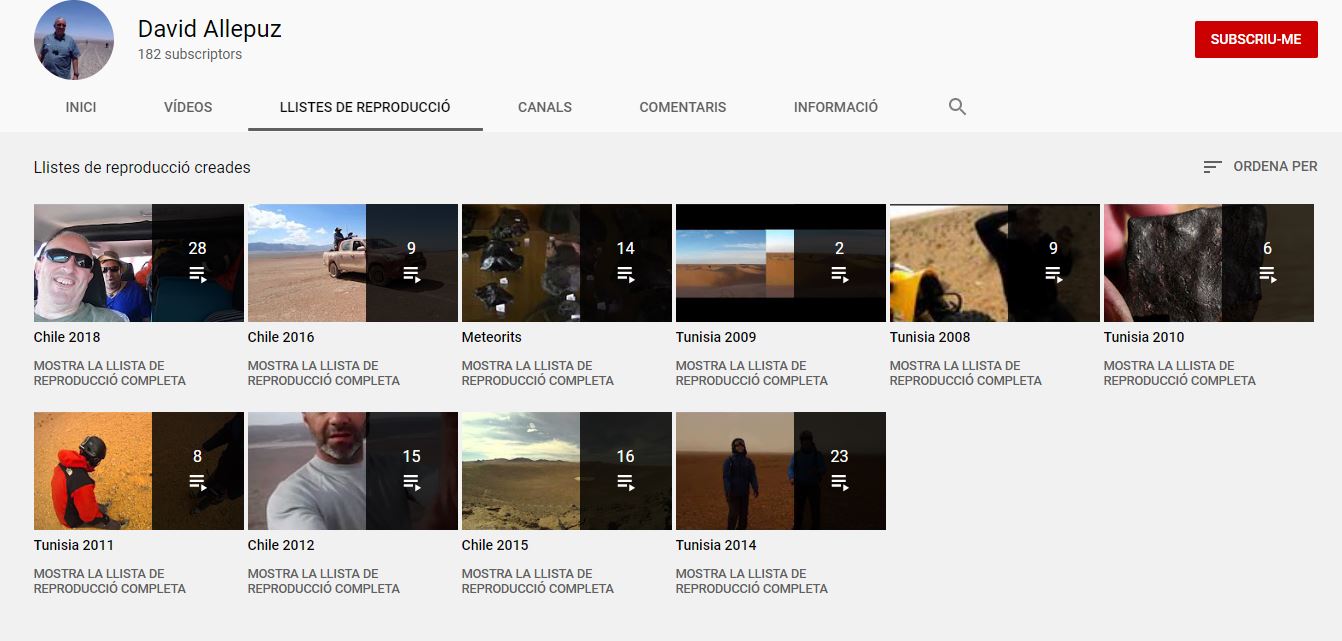Show complete playlist for Tunisia 2011
1342x641 pixels.
[110, 581]
